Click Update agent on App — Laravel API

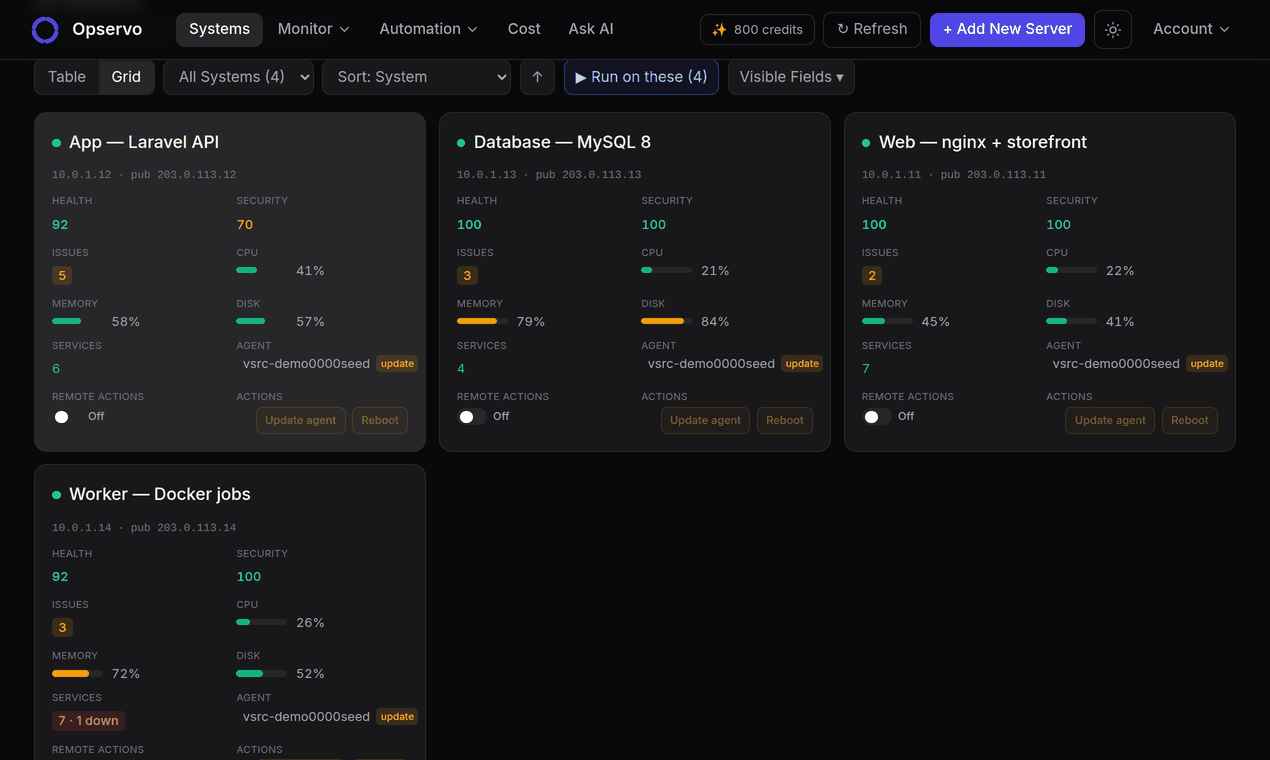point(301,420)
